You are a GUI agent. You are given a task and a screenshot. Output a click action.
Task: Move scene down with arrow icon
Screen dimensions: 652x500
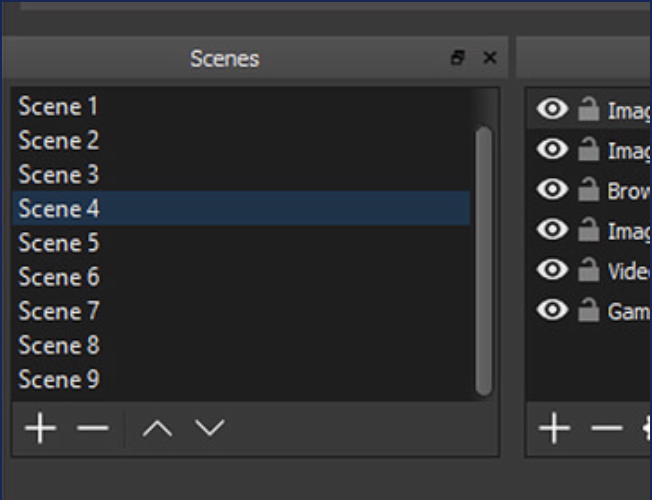coord(209,429)
